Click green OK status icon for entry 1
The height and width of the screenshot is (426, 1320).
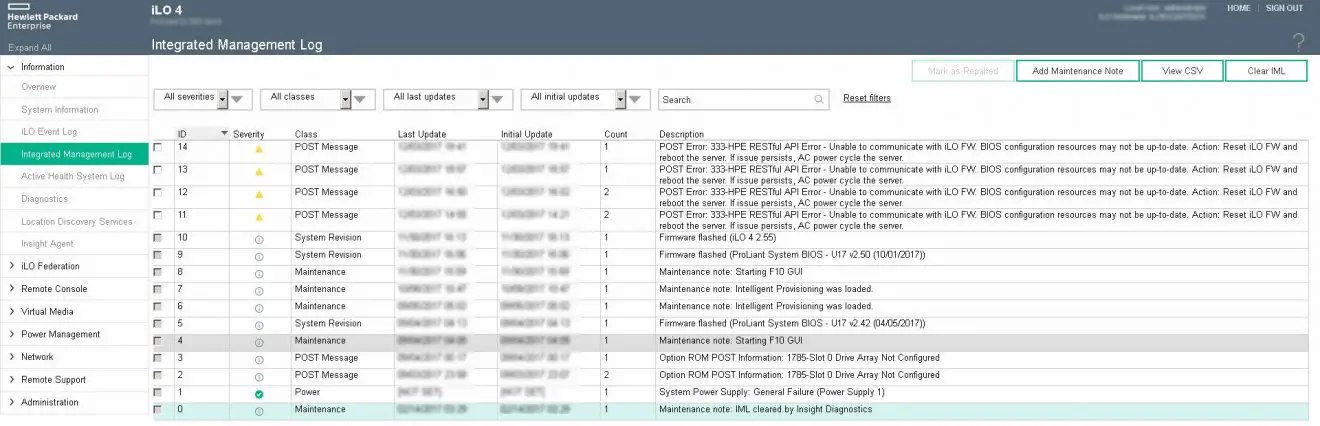[259, 394]
